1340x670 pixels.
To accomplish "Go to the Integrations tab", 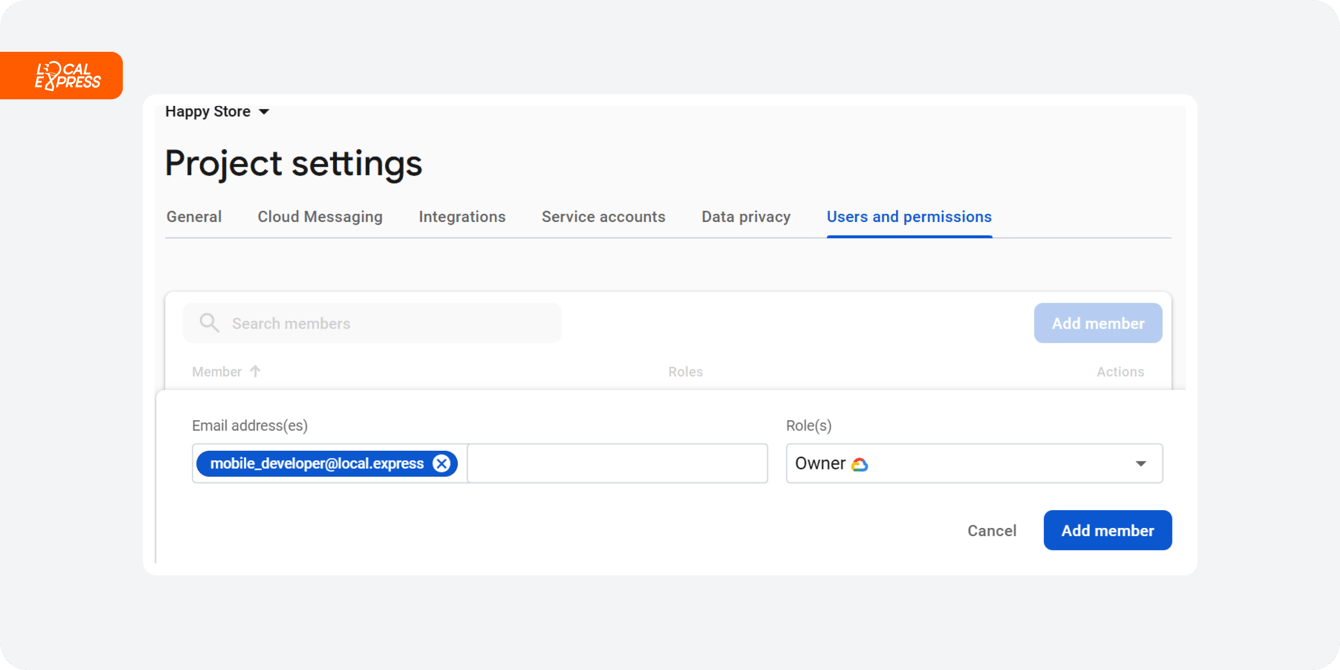I will pyautogui.click(x=462, y=216).
